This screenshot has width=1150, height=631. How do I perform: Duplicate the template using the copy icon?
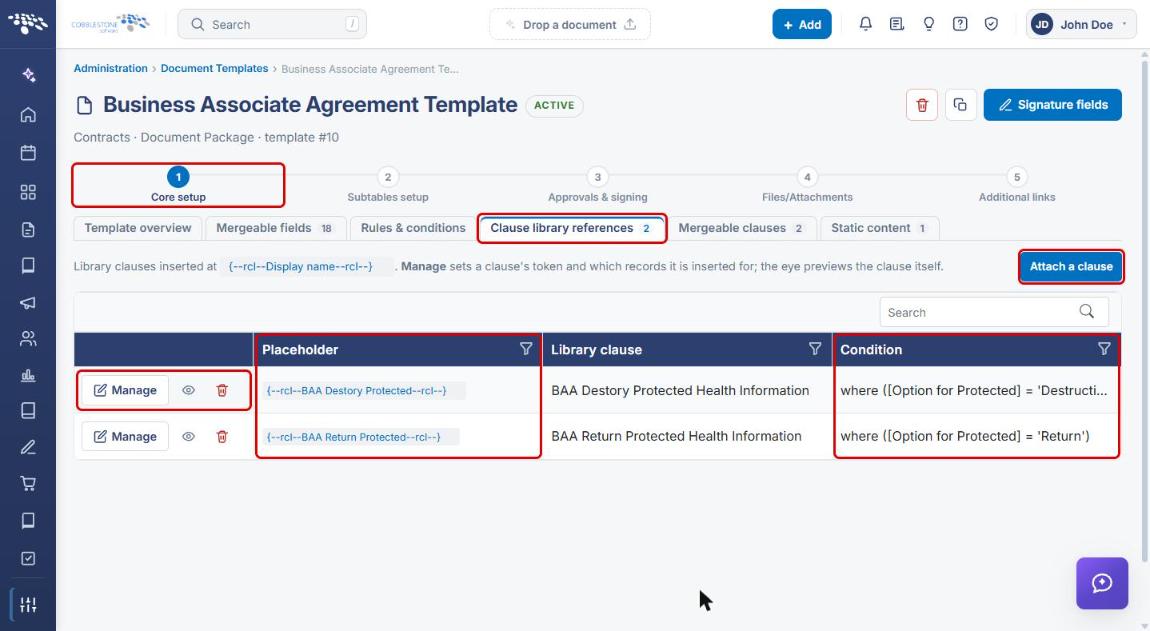pos(960,105)
